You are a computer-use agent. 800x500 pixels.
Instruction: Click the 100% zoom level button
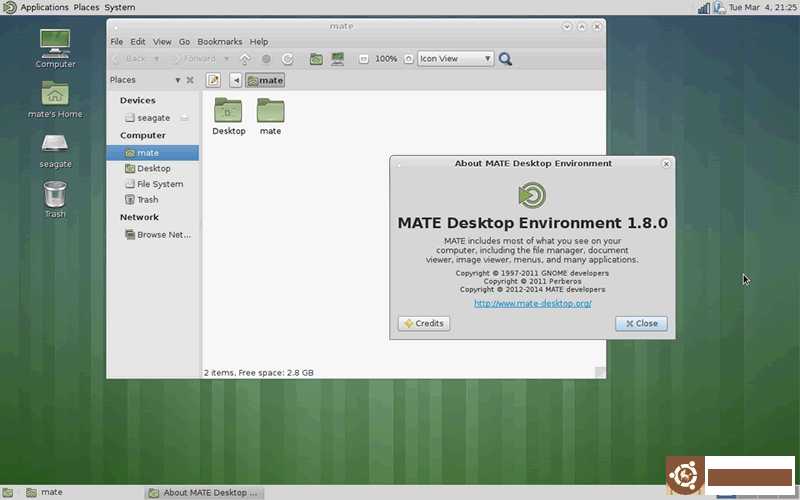386,59
